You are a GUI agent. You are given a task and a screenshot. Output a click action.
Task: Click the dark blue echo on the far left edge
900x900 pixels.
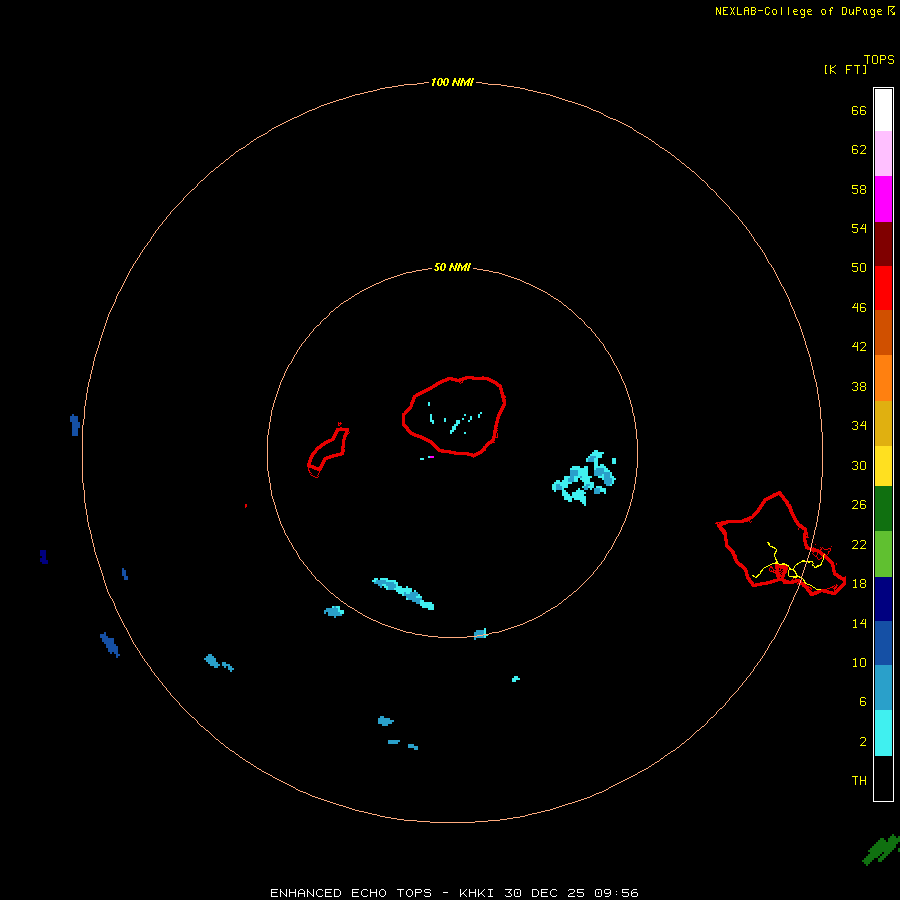pos(44,556)
